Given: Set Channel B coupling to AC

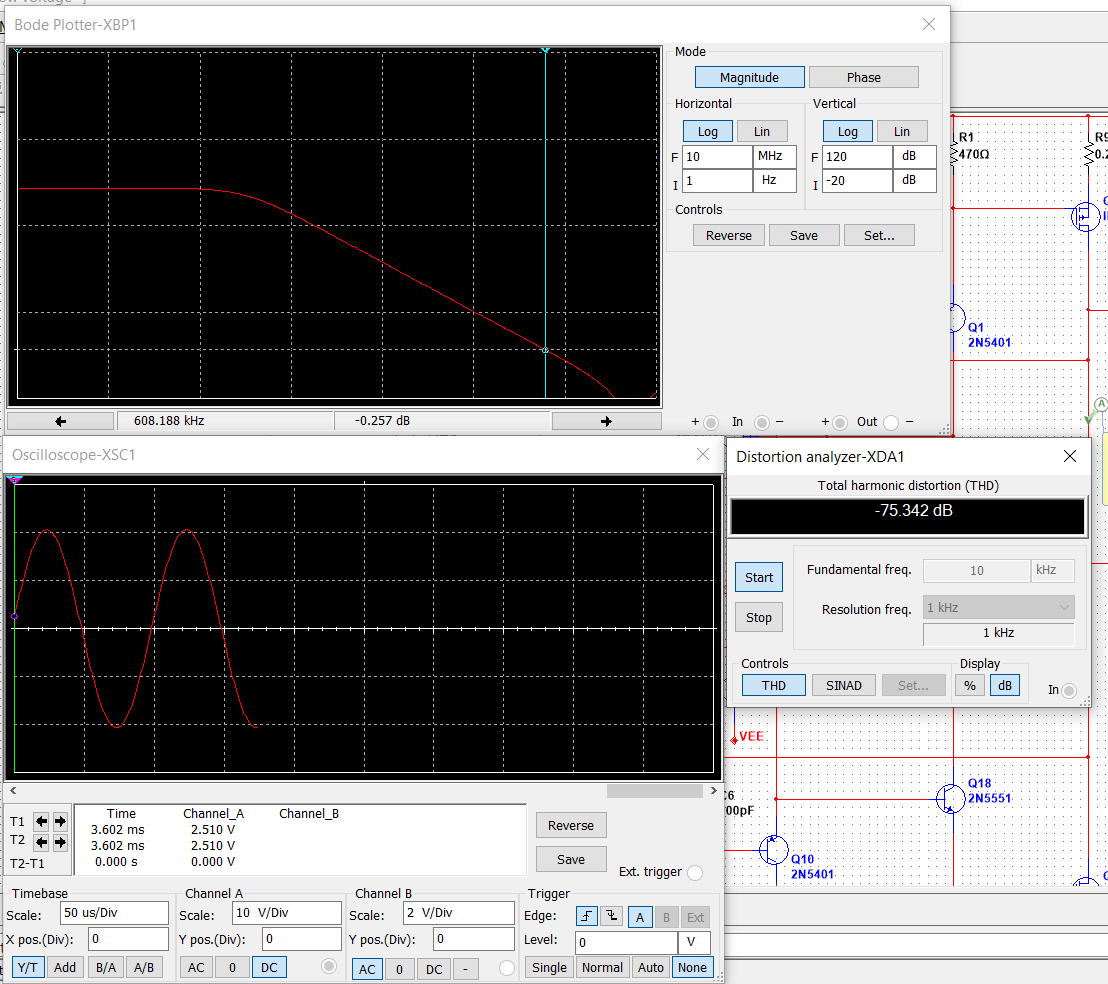Looking at the screenshot, I should click(x=367, y=968).
